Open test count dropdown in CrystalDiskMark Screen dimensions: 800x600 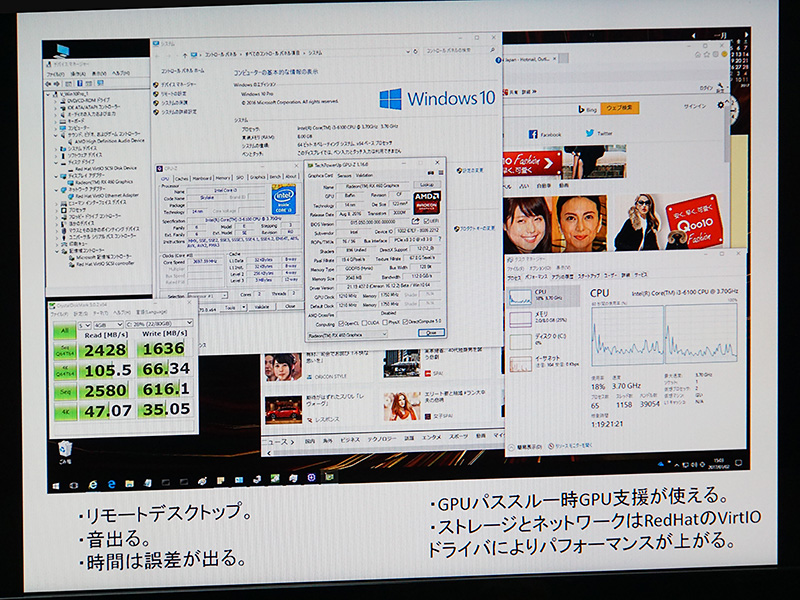pyautogui.click(x=84, y=325)
